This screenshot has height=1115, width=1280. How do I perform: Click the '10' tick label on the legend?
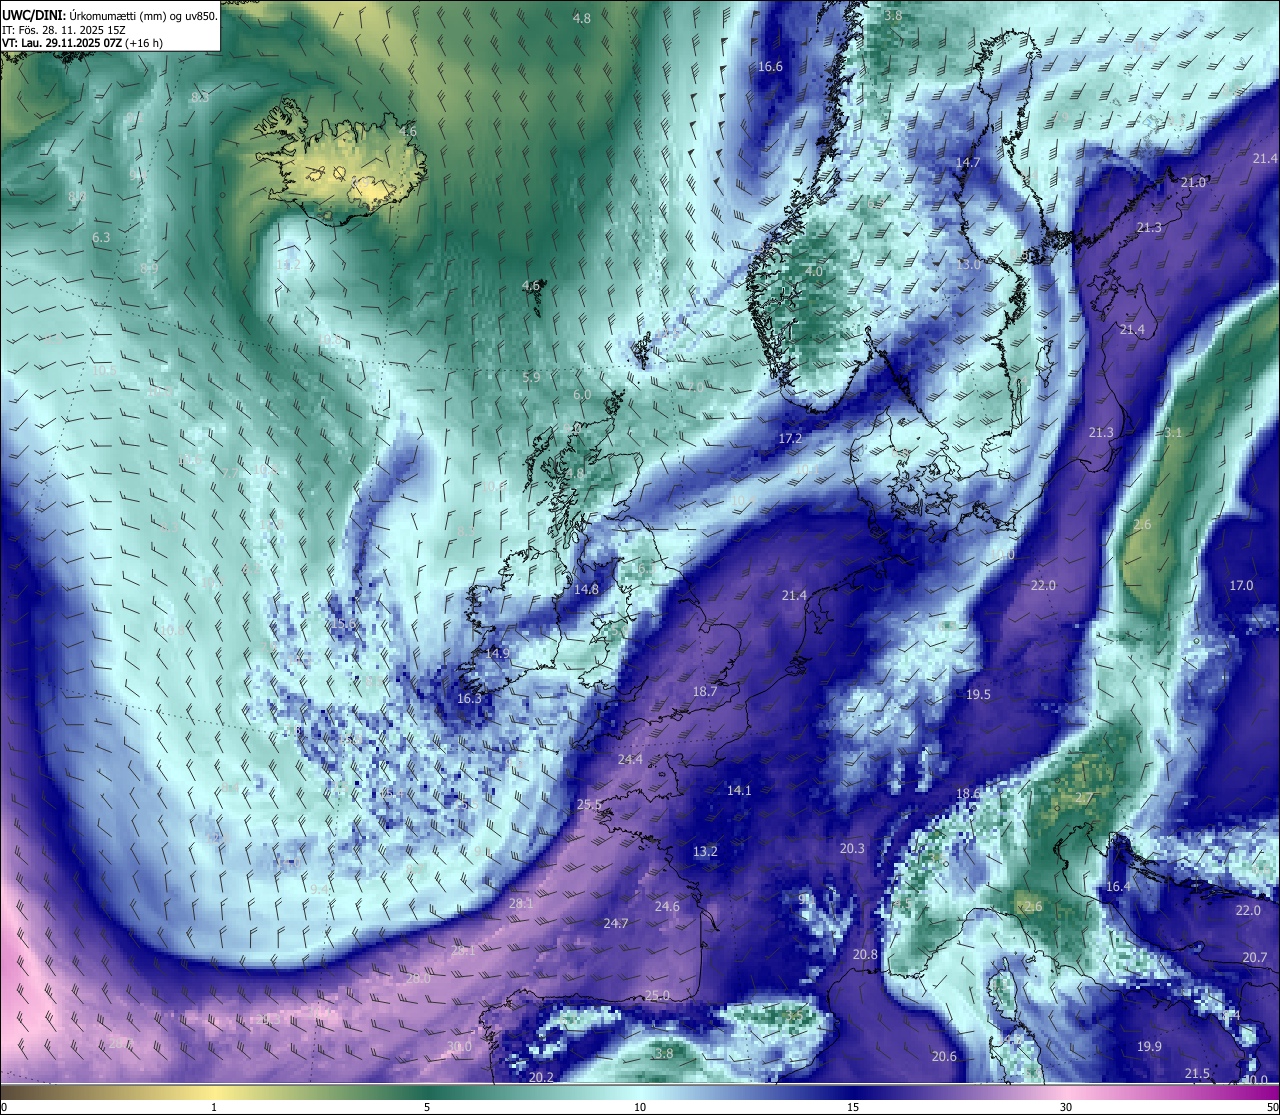pyautogui.click(x=640, y=1107)
